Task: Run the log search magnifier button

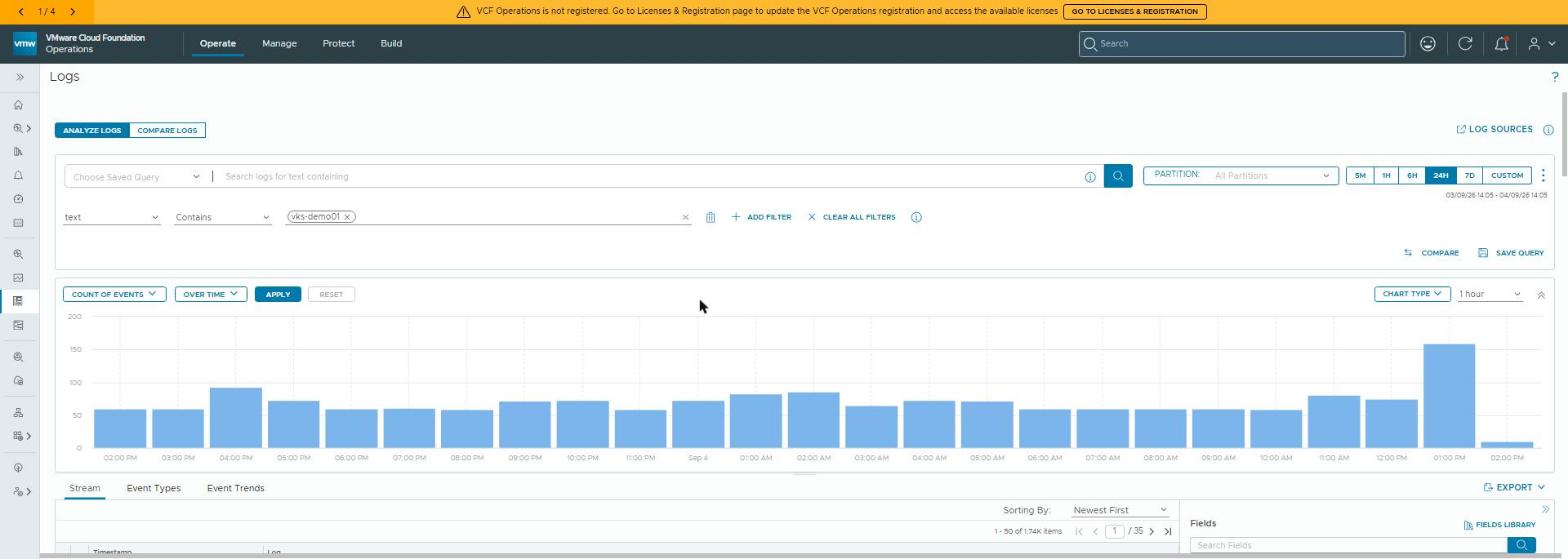Action: coord(1118,176)
